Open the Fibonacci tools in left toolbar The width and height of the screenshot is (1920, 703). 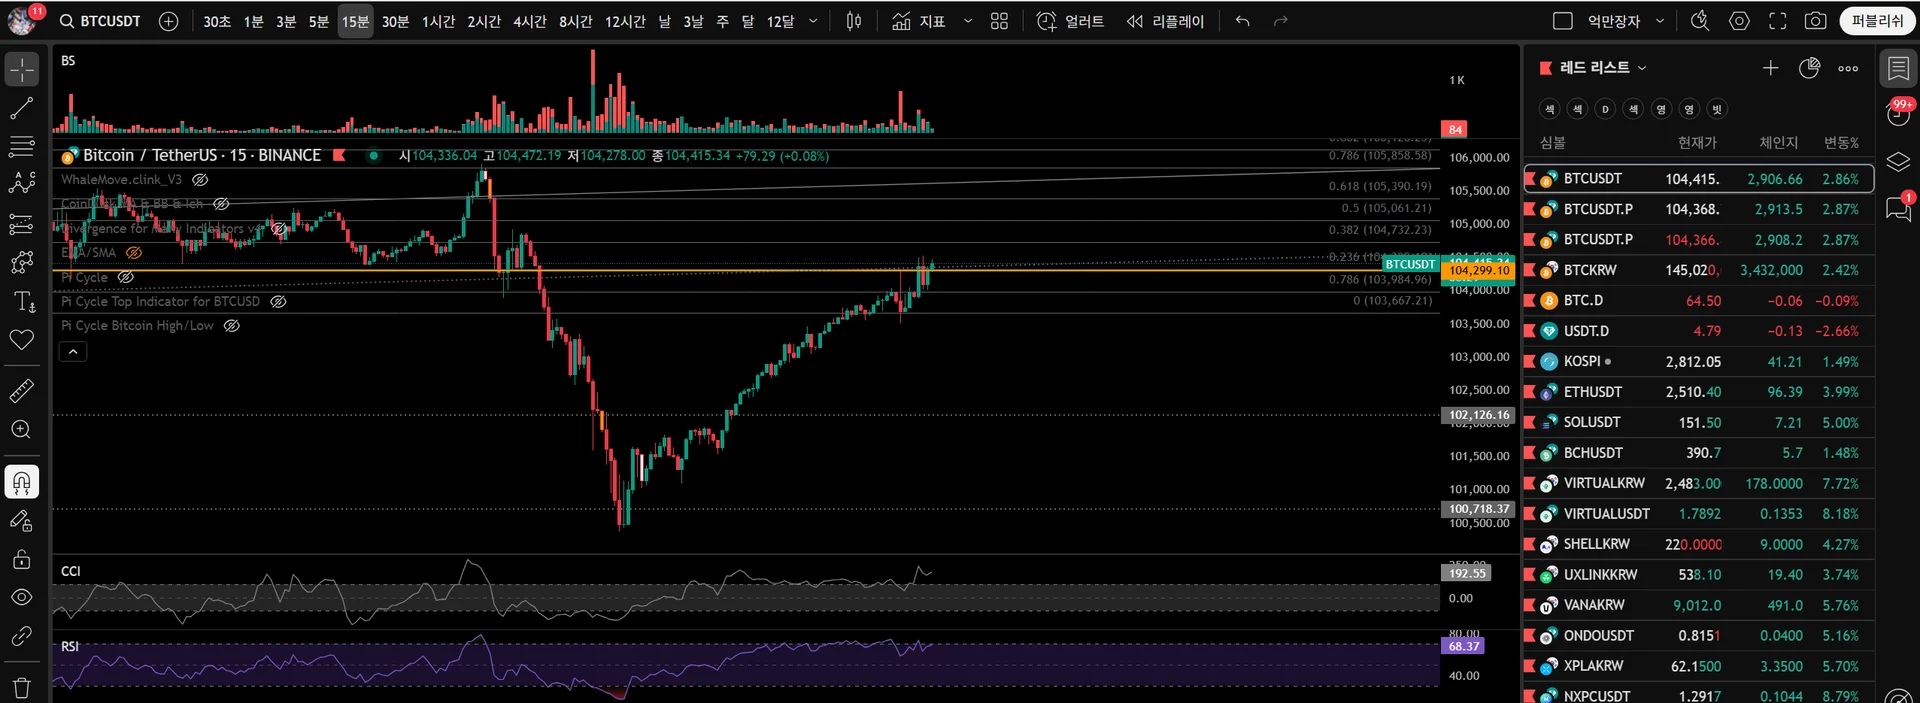(x=21, y=147)
